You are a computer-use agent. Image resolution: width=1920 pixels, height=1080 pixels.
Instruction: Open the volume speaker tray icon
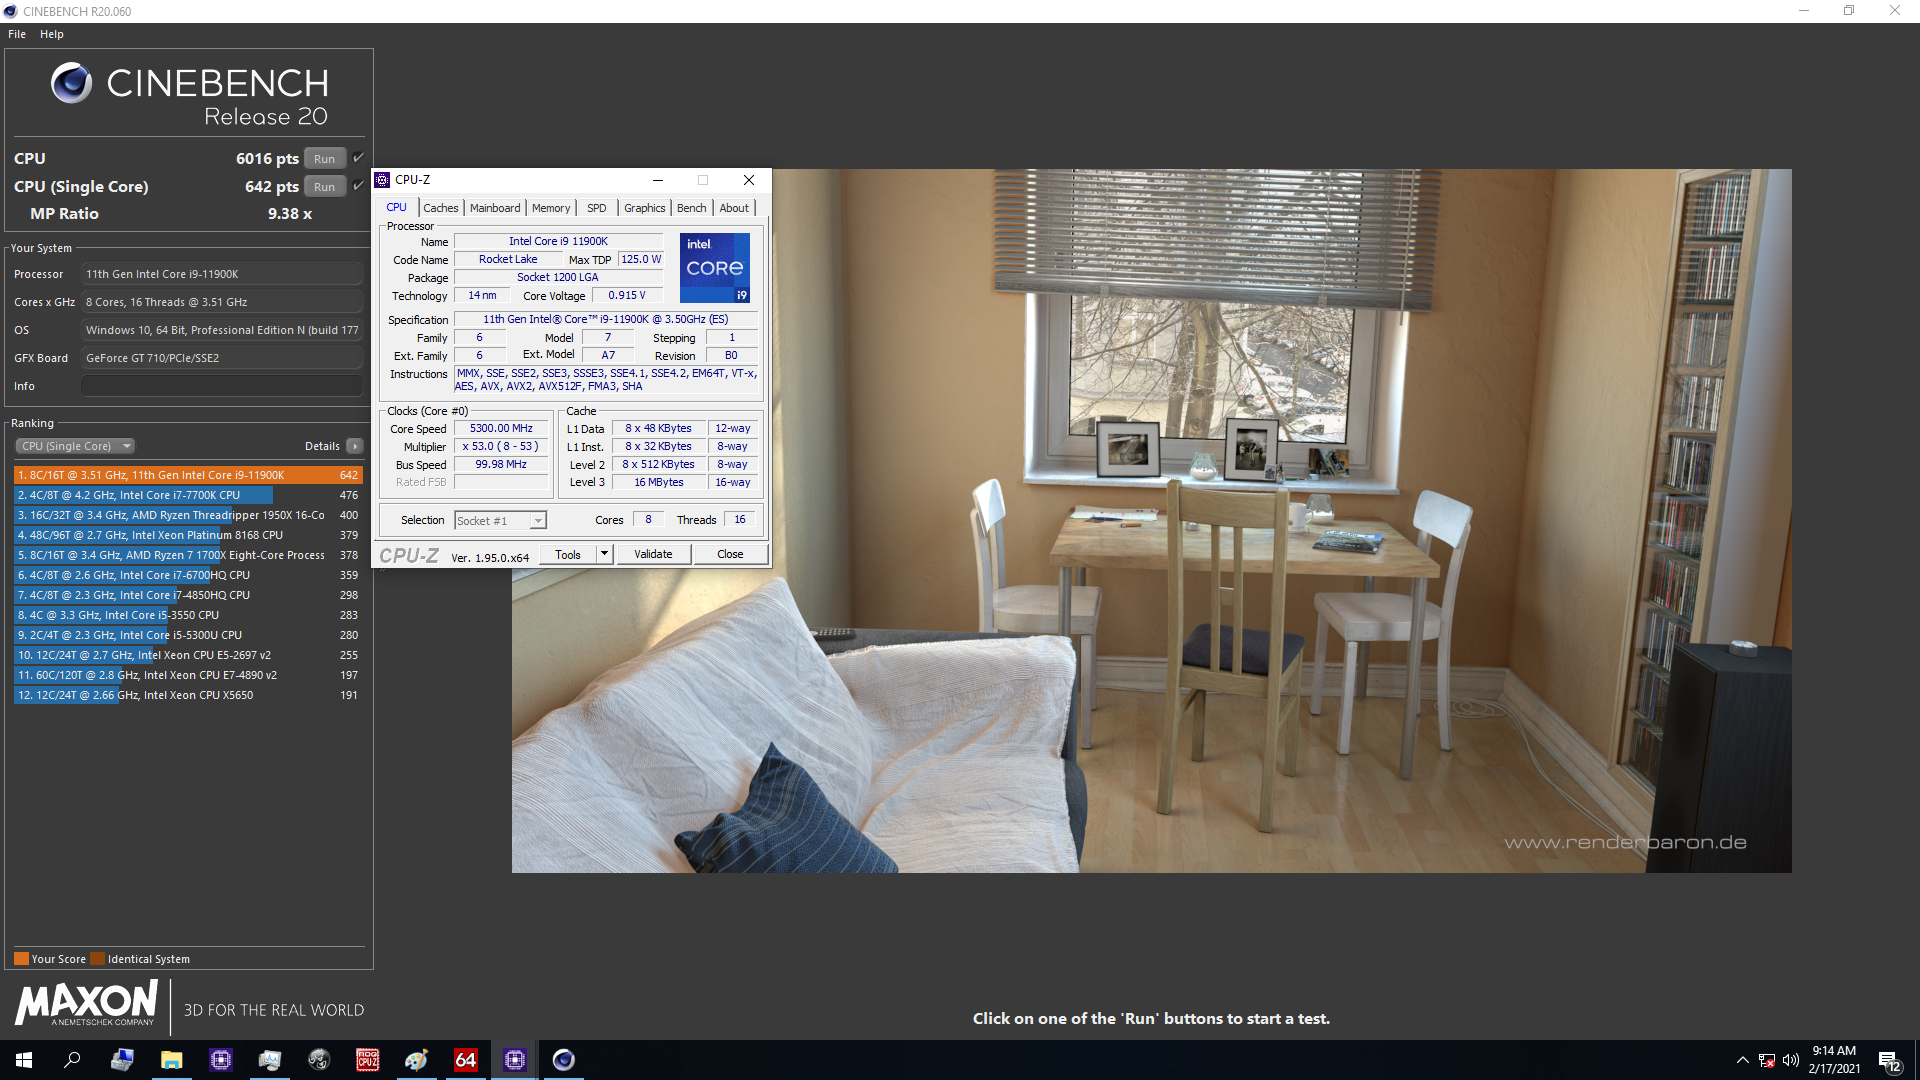pyautogui.click(x=1791, y=1060)
